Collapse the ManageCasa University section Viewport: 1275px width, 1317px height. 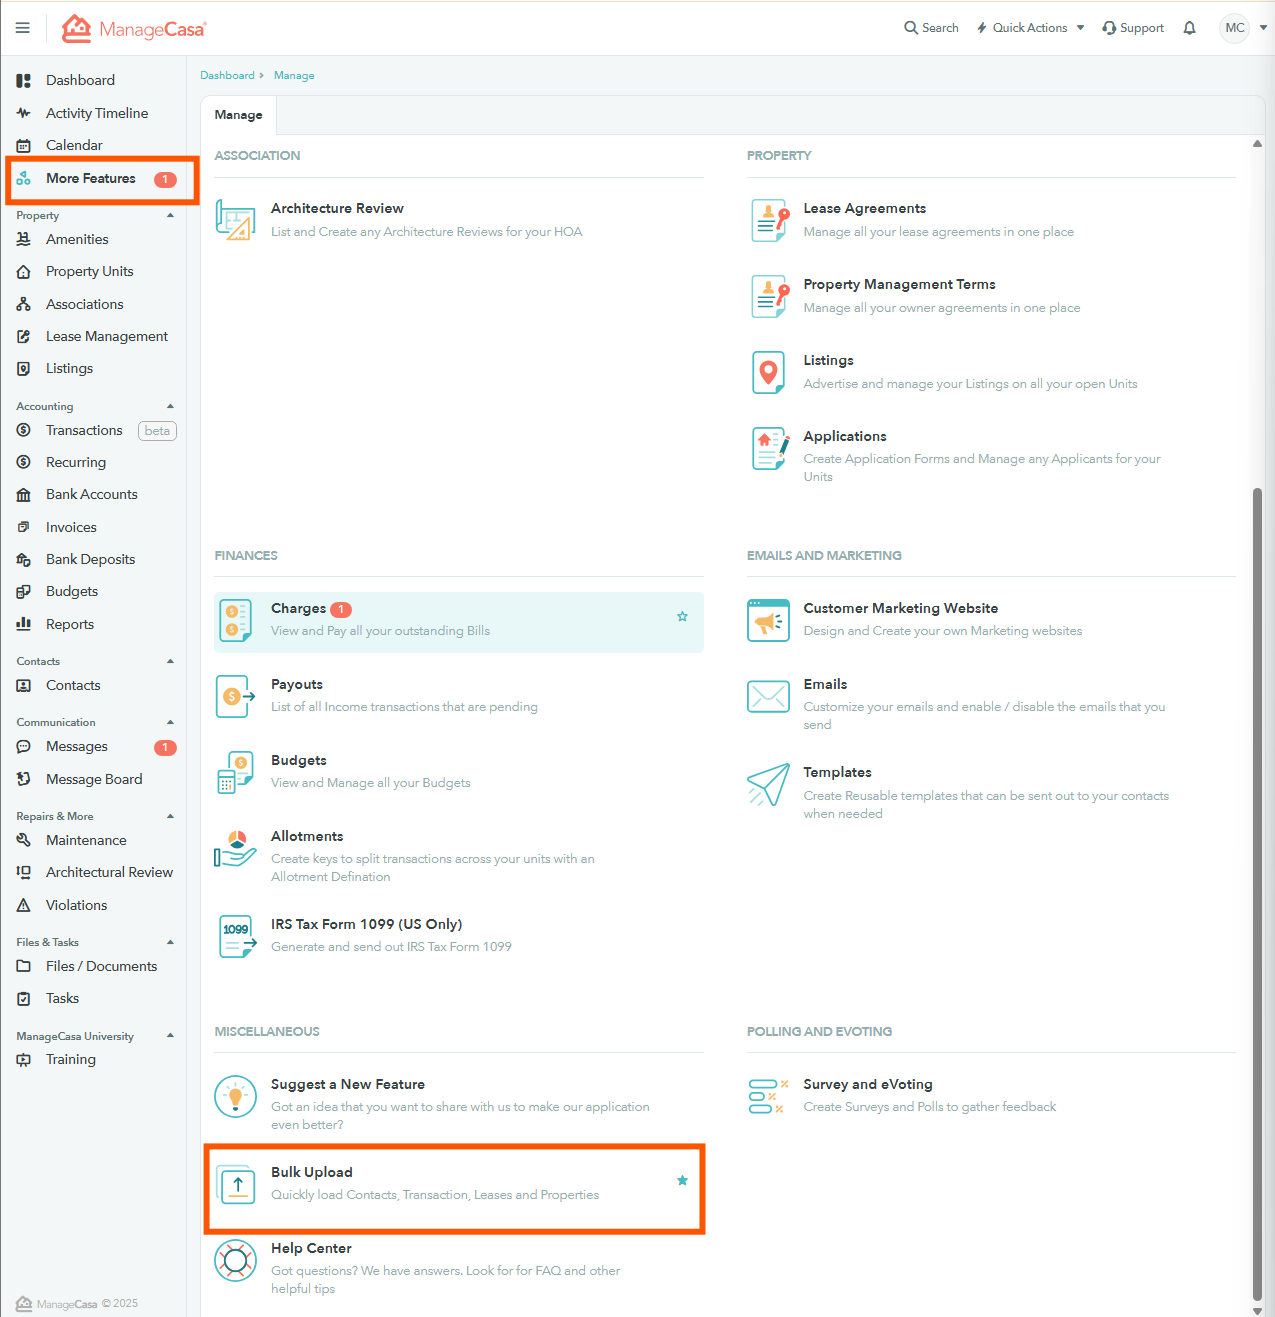click(170, 1036)
